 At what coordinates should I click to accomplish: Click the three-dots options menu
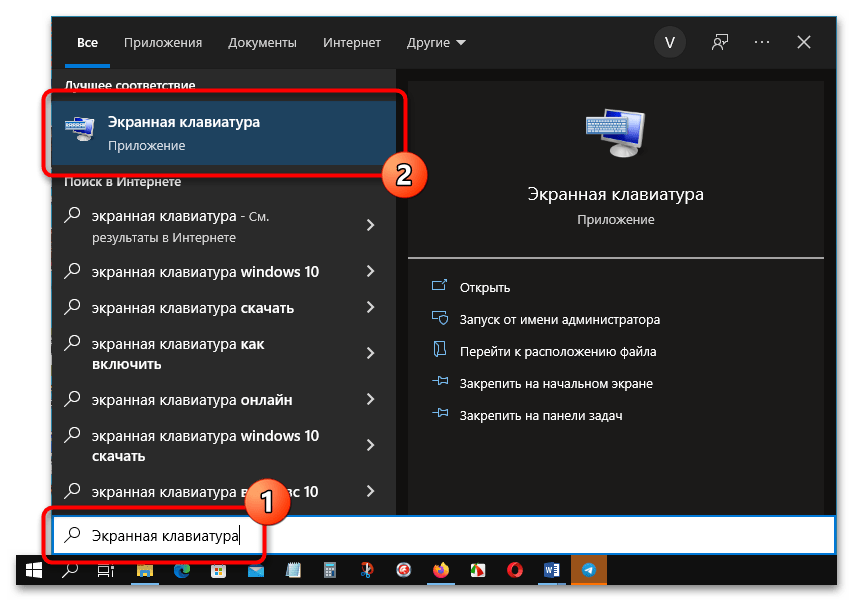762,42
